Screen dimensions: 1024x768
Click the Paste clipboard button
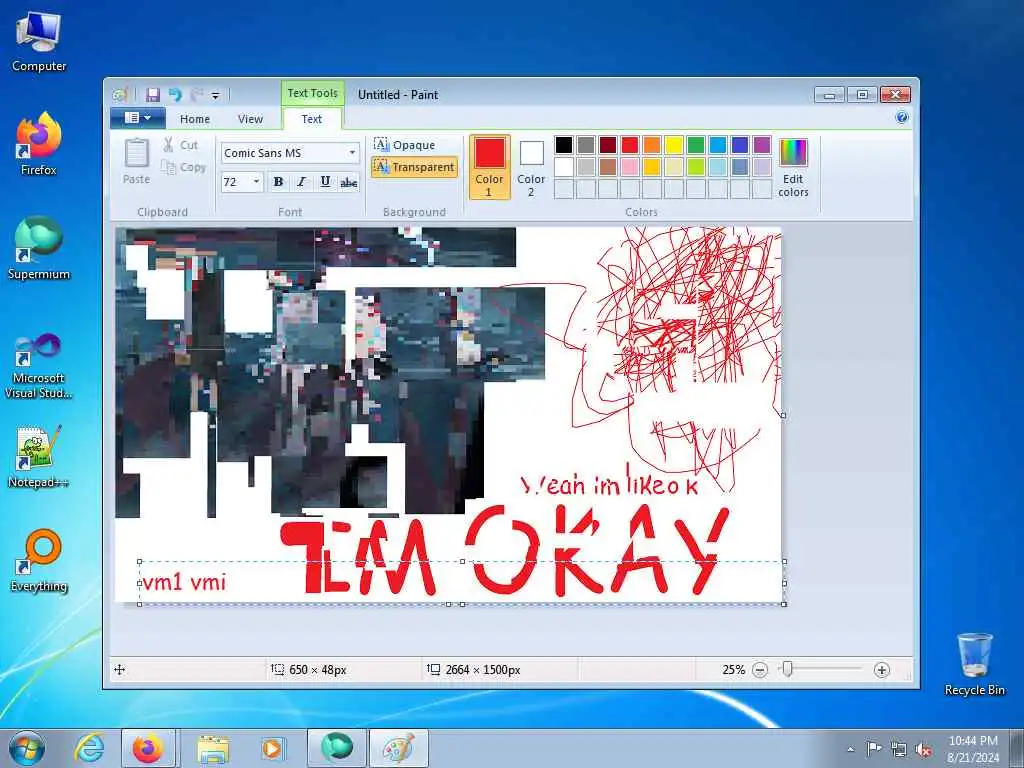tap(136, 161)
